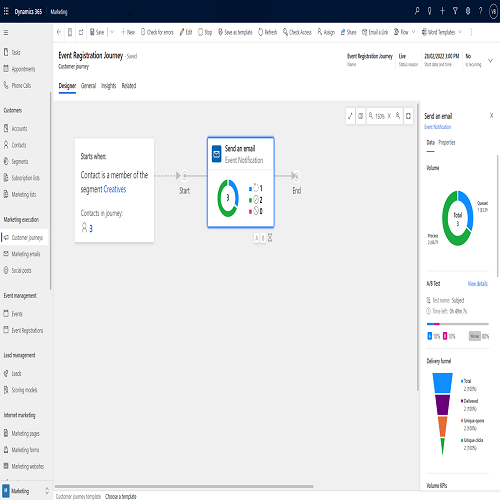Toggle the hamburger navigation menu

[6, 33]
